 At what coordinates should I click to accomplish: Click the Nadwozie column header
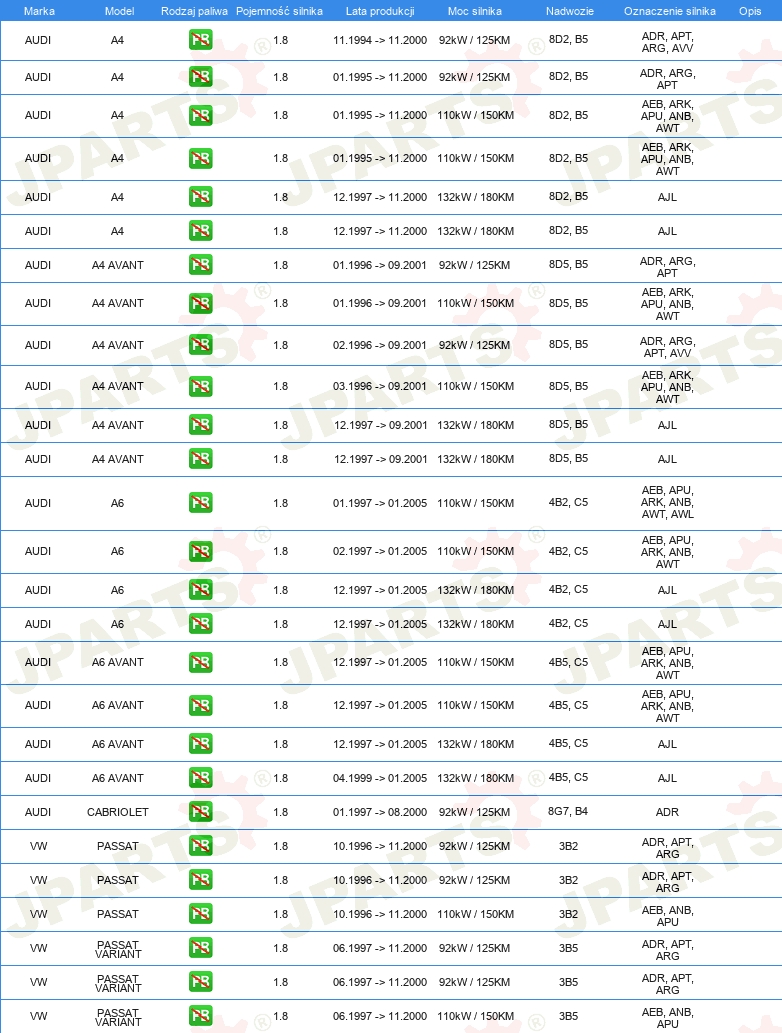570,11
